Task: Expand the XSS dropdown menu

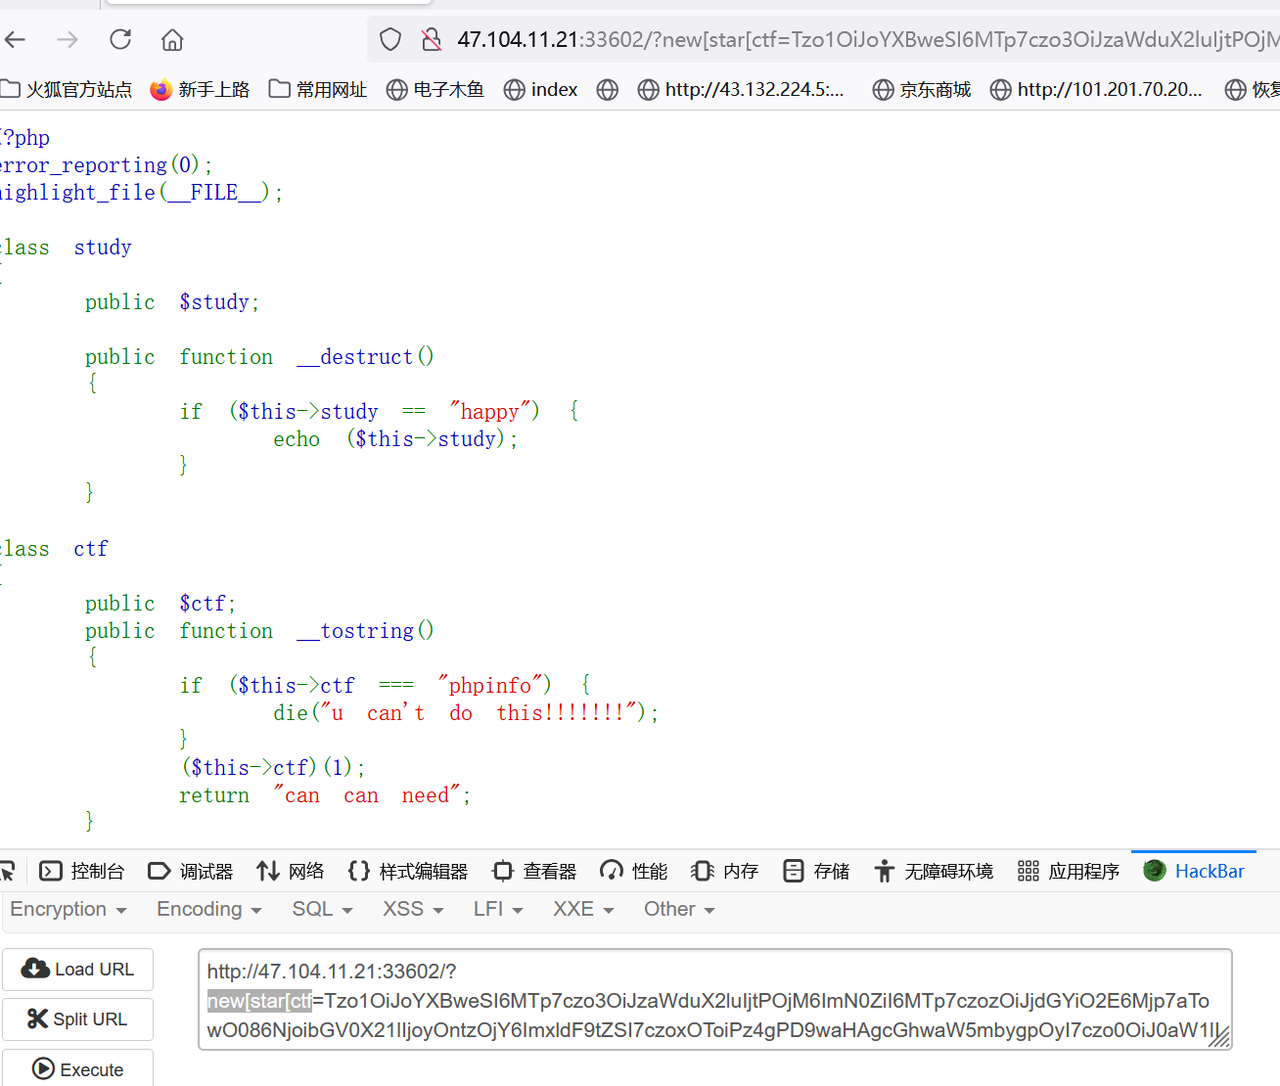Action: (412, 909)
